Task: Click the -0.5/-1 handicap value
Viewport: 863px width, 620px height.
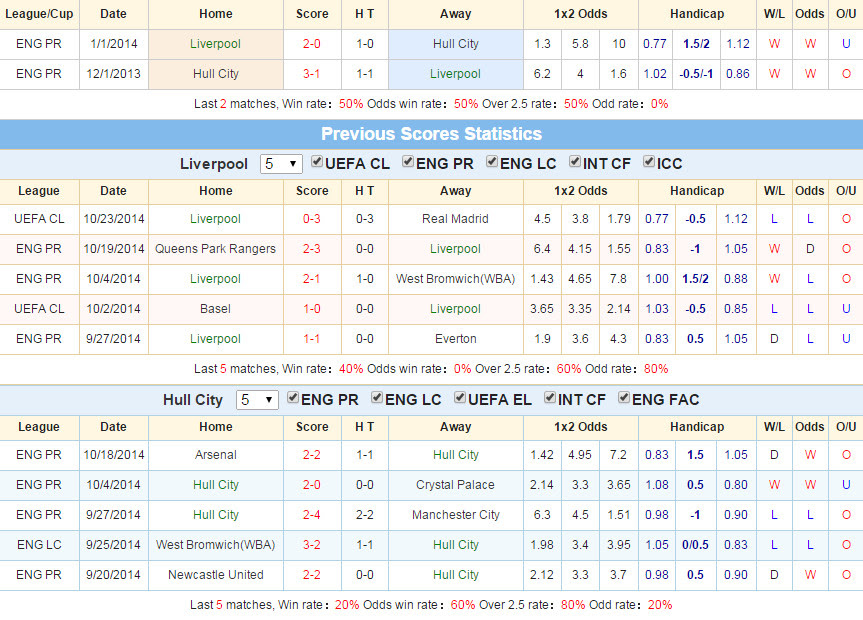Action: tap(696, 74)
